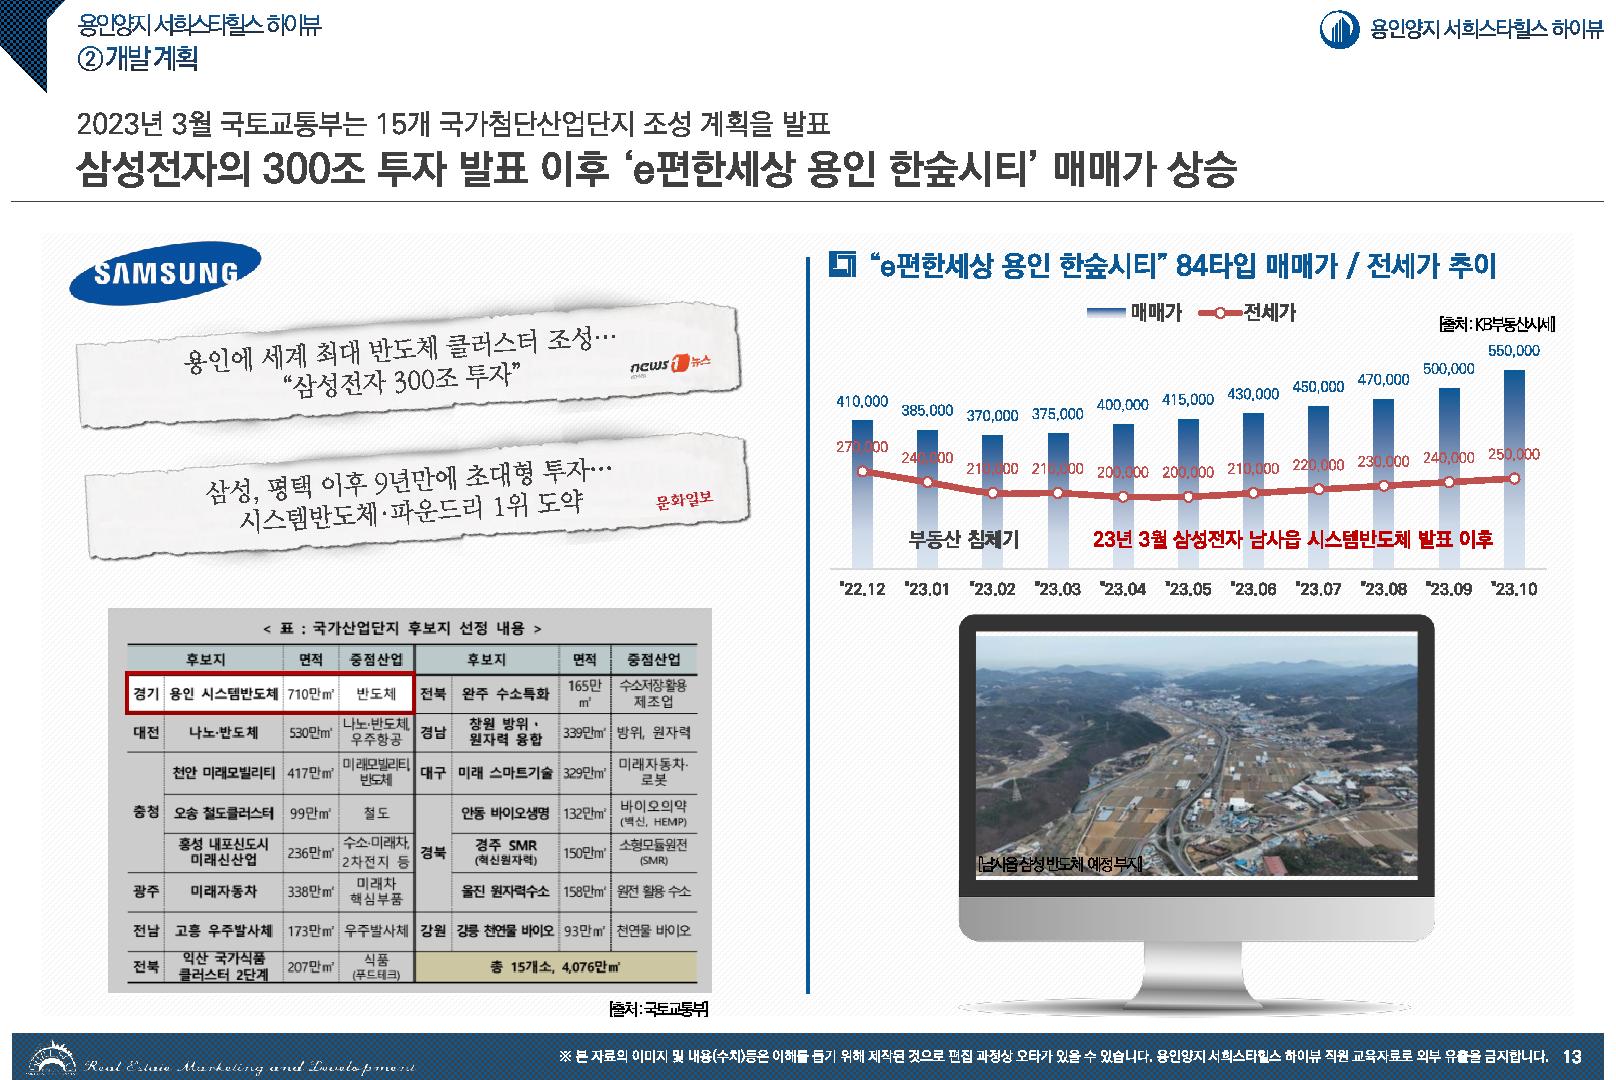Click the x-axis label '22.12
This screenshot has height=1080, width=1616.
tap(862, 589)
